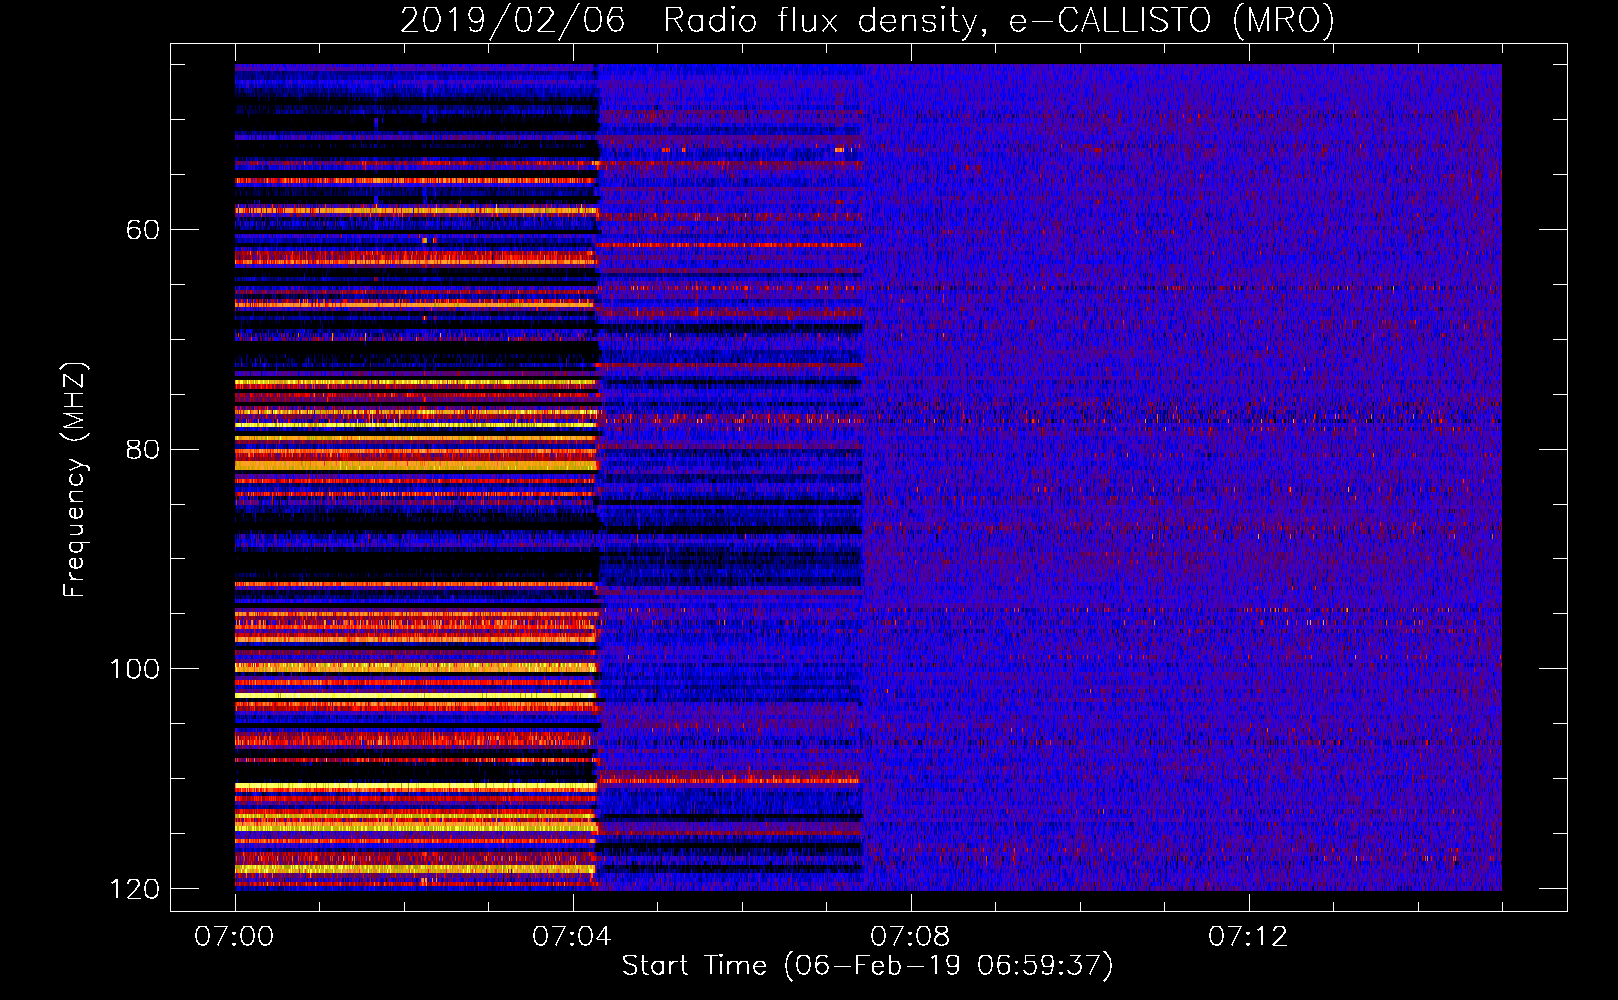Image resolution: width=1618 pixels, height=1000 pixels.
Task: Click the 07:08 time tick label
Action: [910, 937]
